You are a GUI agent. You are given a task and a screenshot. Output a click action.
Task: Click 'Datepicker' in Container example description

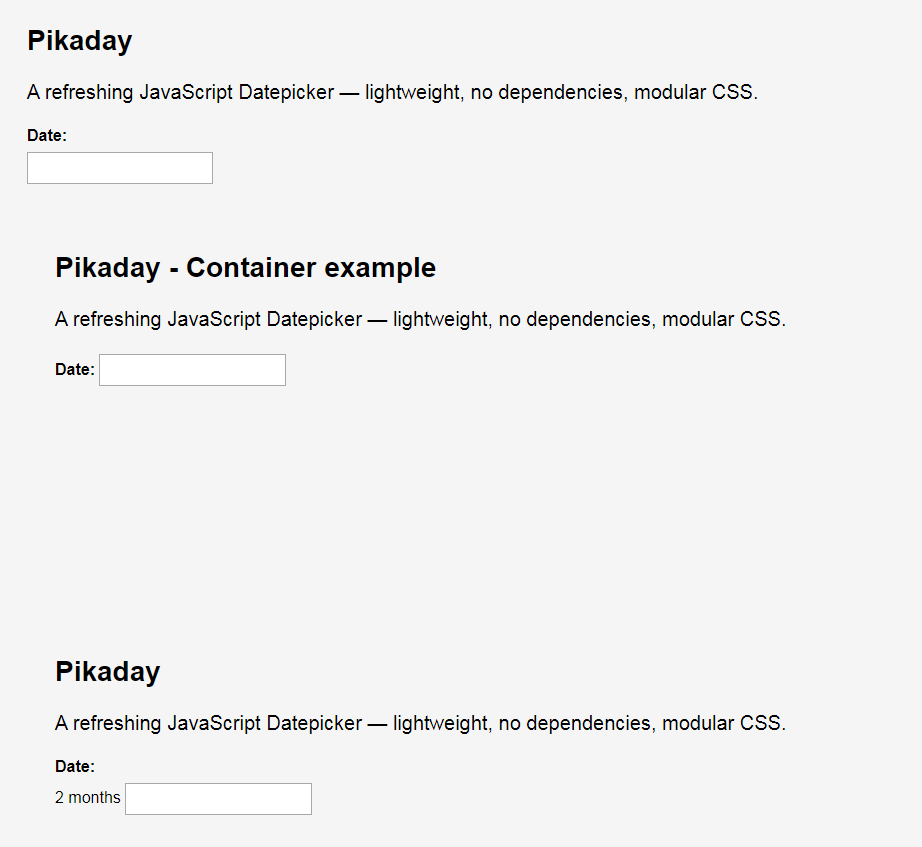[x=314, y=319]
